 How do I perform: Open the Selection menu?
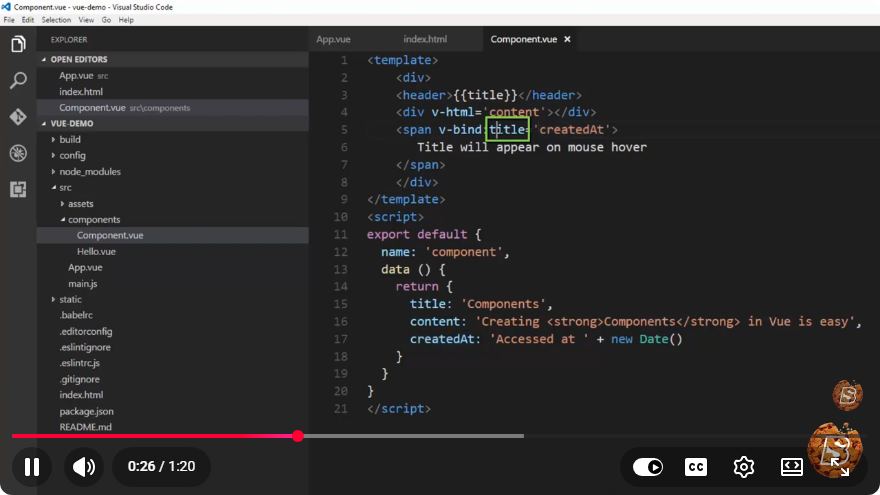click(56, 20)
